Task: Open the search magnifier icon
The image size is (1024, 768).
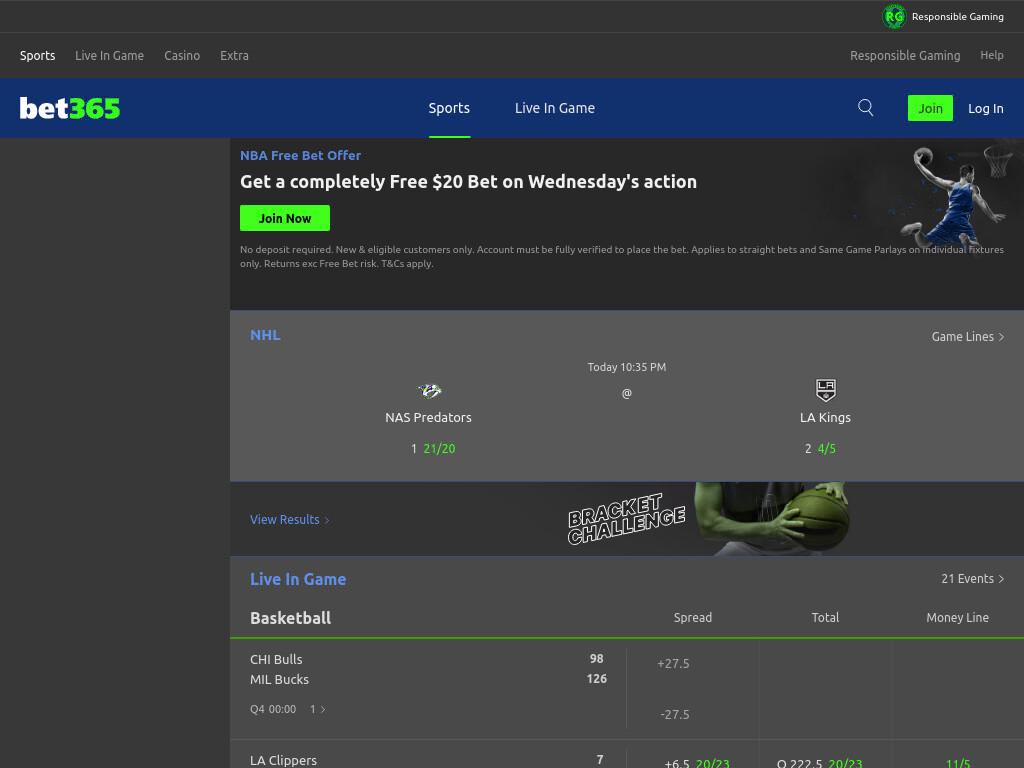Action: click(865, 108)
